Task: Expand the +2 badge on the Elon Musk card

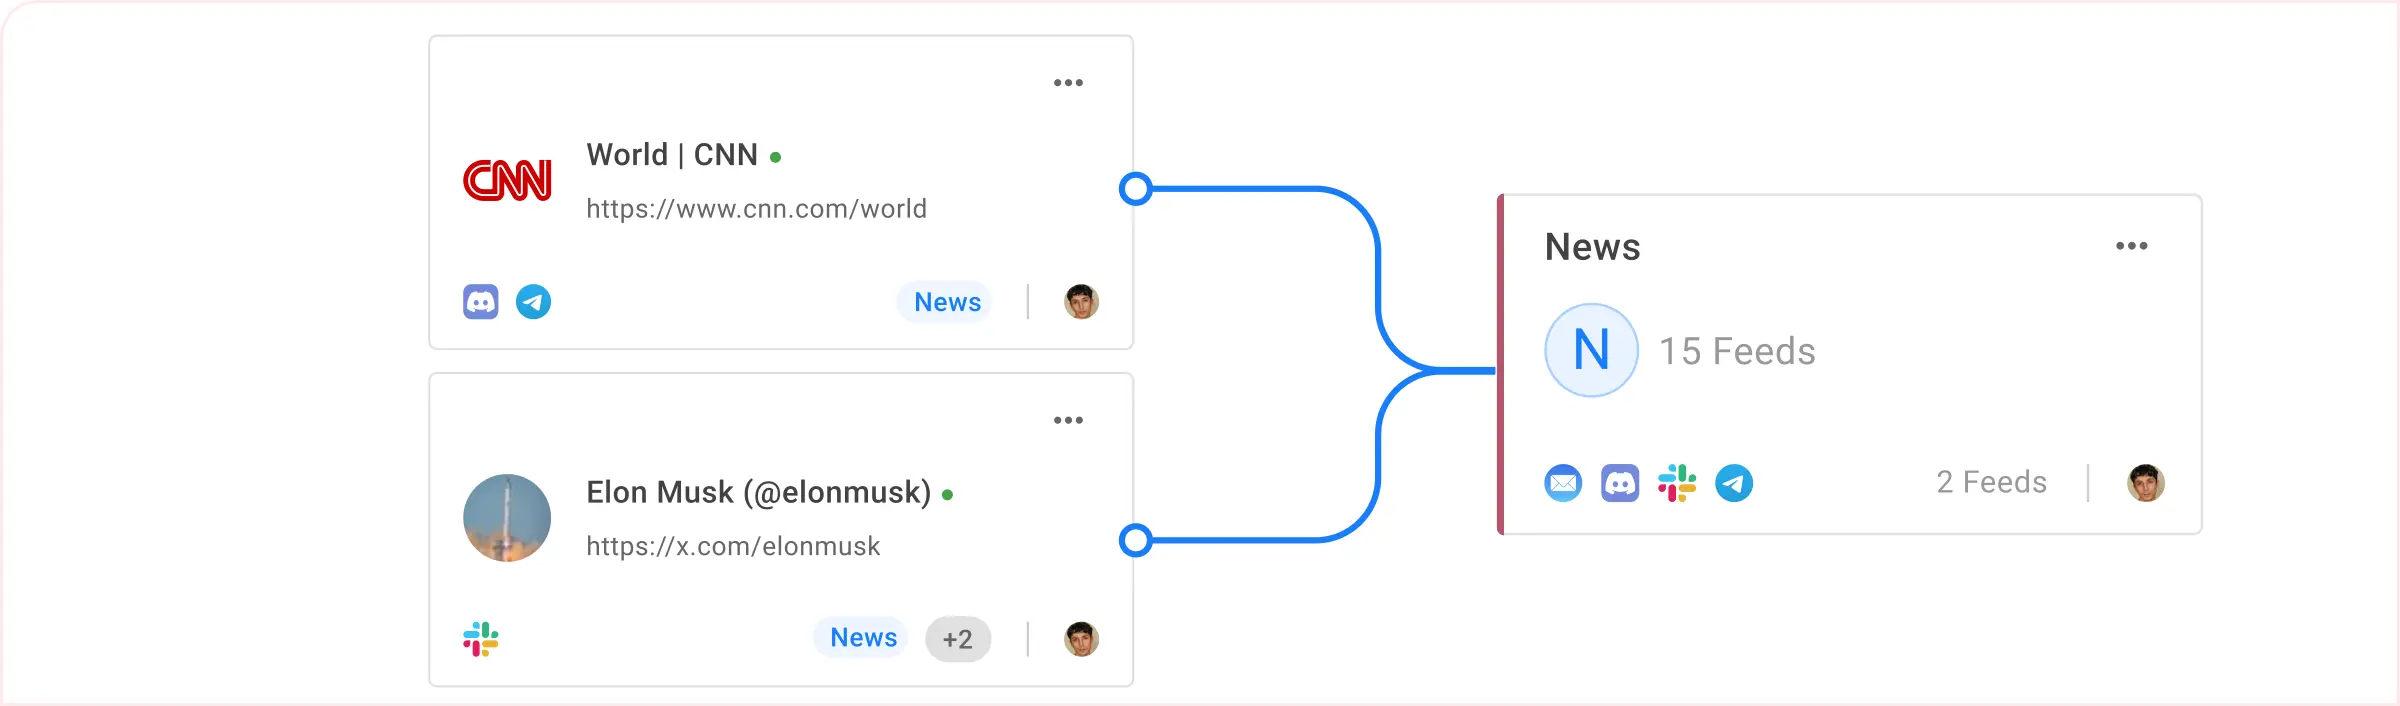Action: click(957, 638)
